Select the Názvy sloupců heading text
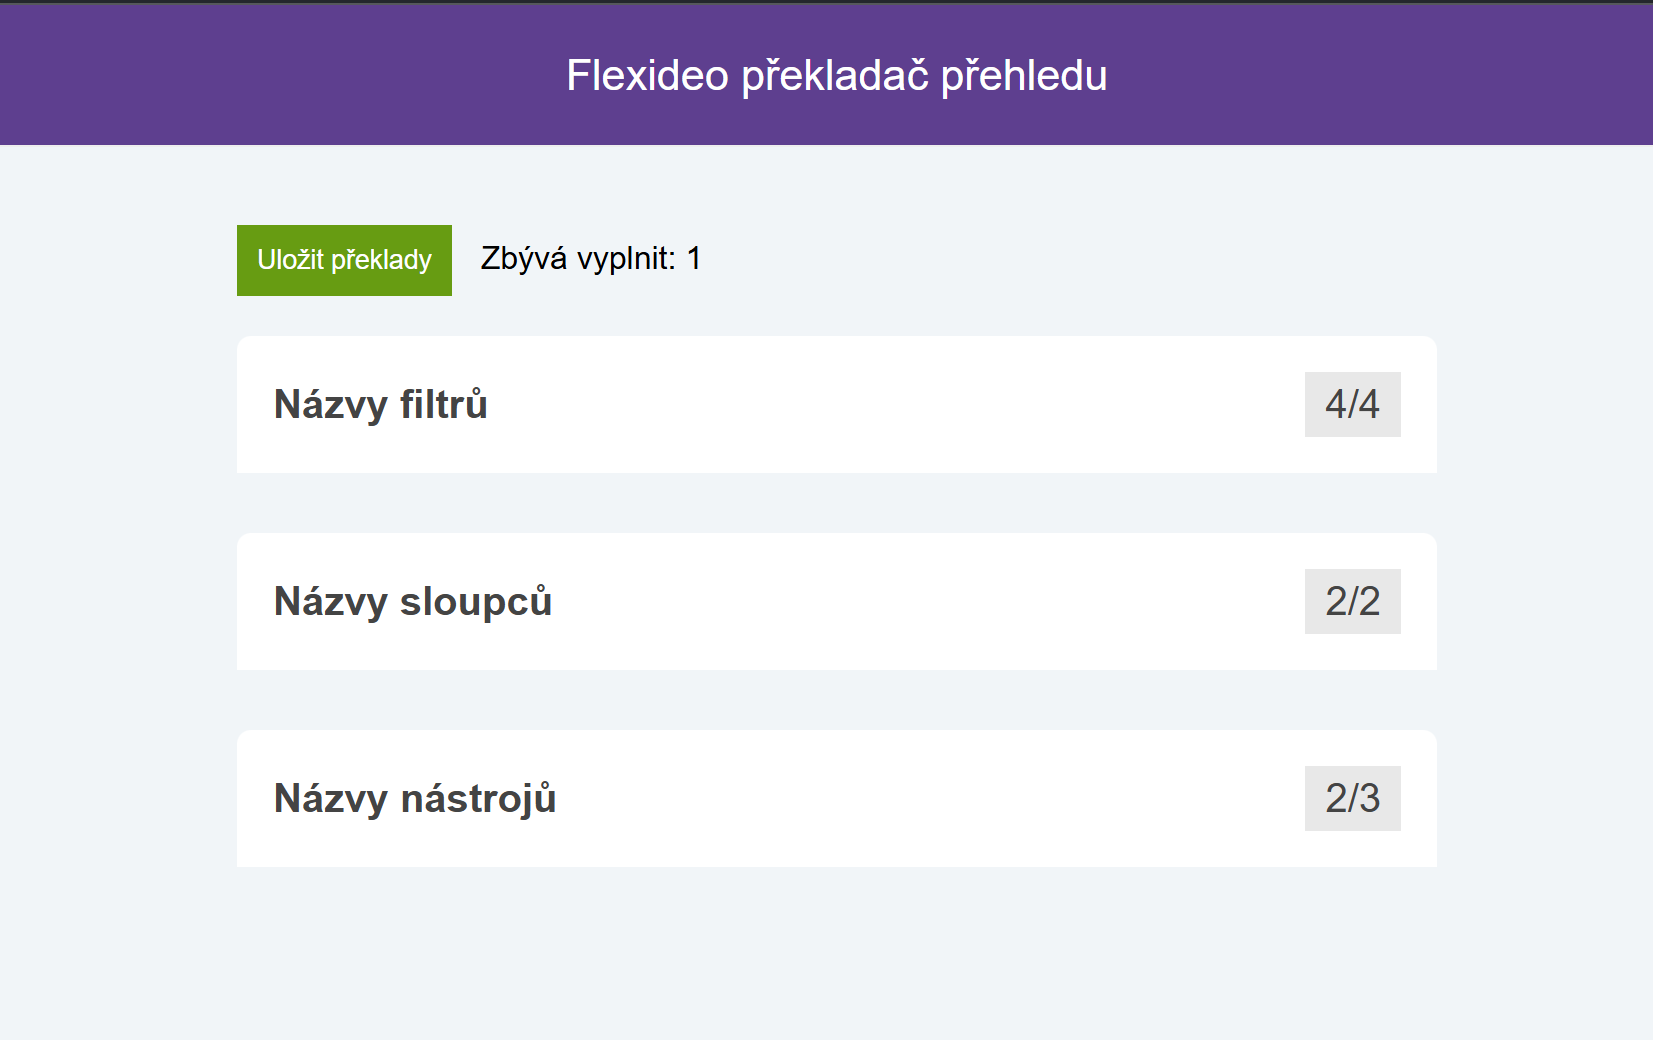Viewport: 1653px width, 1040px height. (412, 602)
